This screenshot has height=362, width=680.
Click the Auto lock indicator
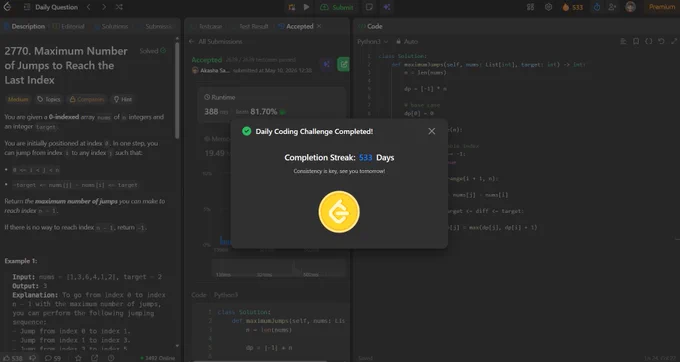coord(407,42)
